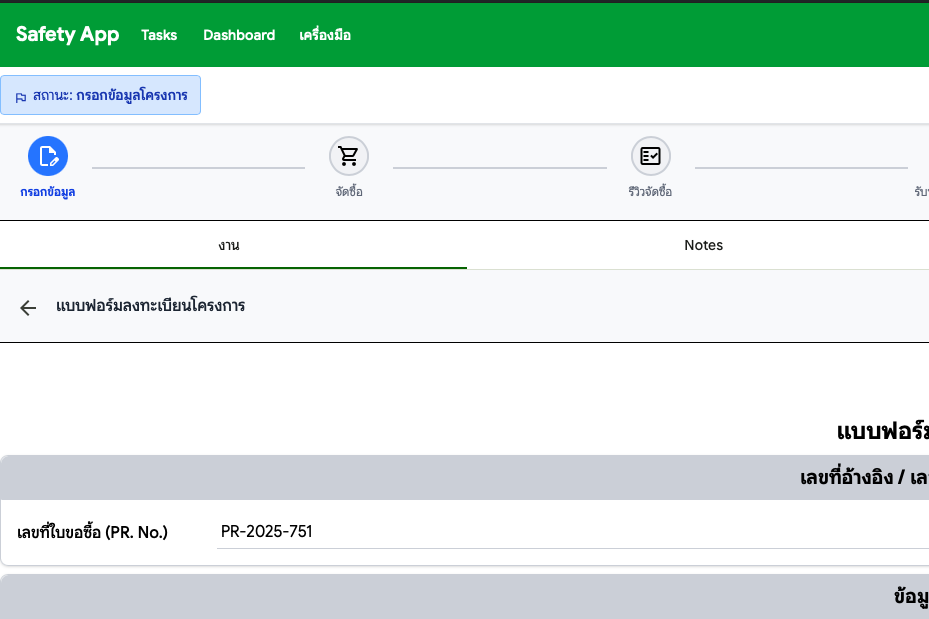Focus the PR-2025-751 input field

coord(570,532)
